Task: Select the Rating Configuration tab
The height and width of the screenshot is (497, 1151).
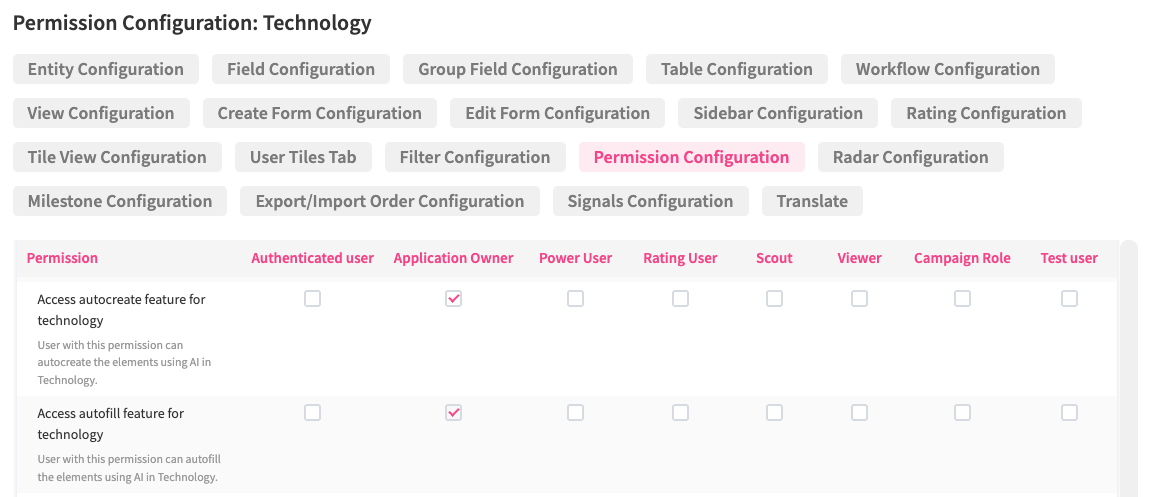Action: click(986, 113)
